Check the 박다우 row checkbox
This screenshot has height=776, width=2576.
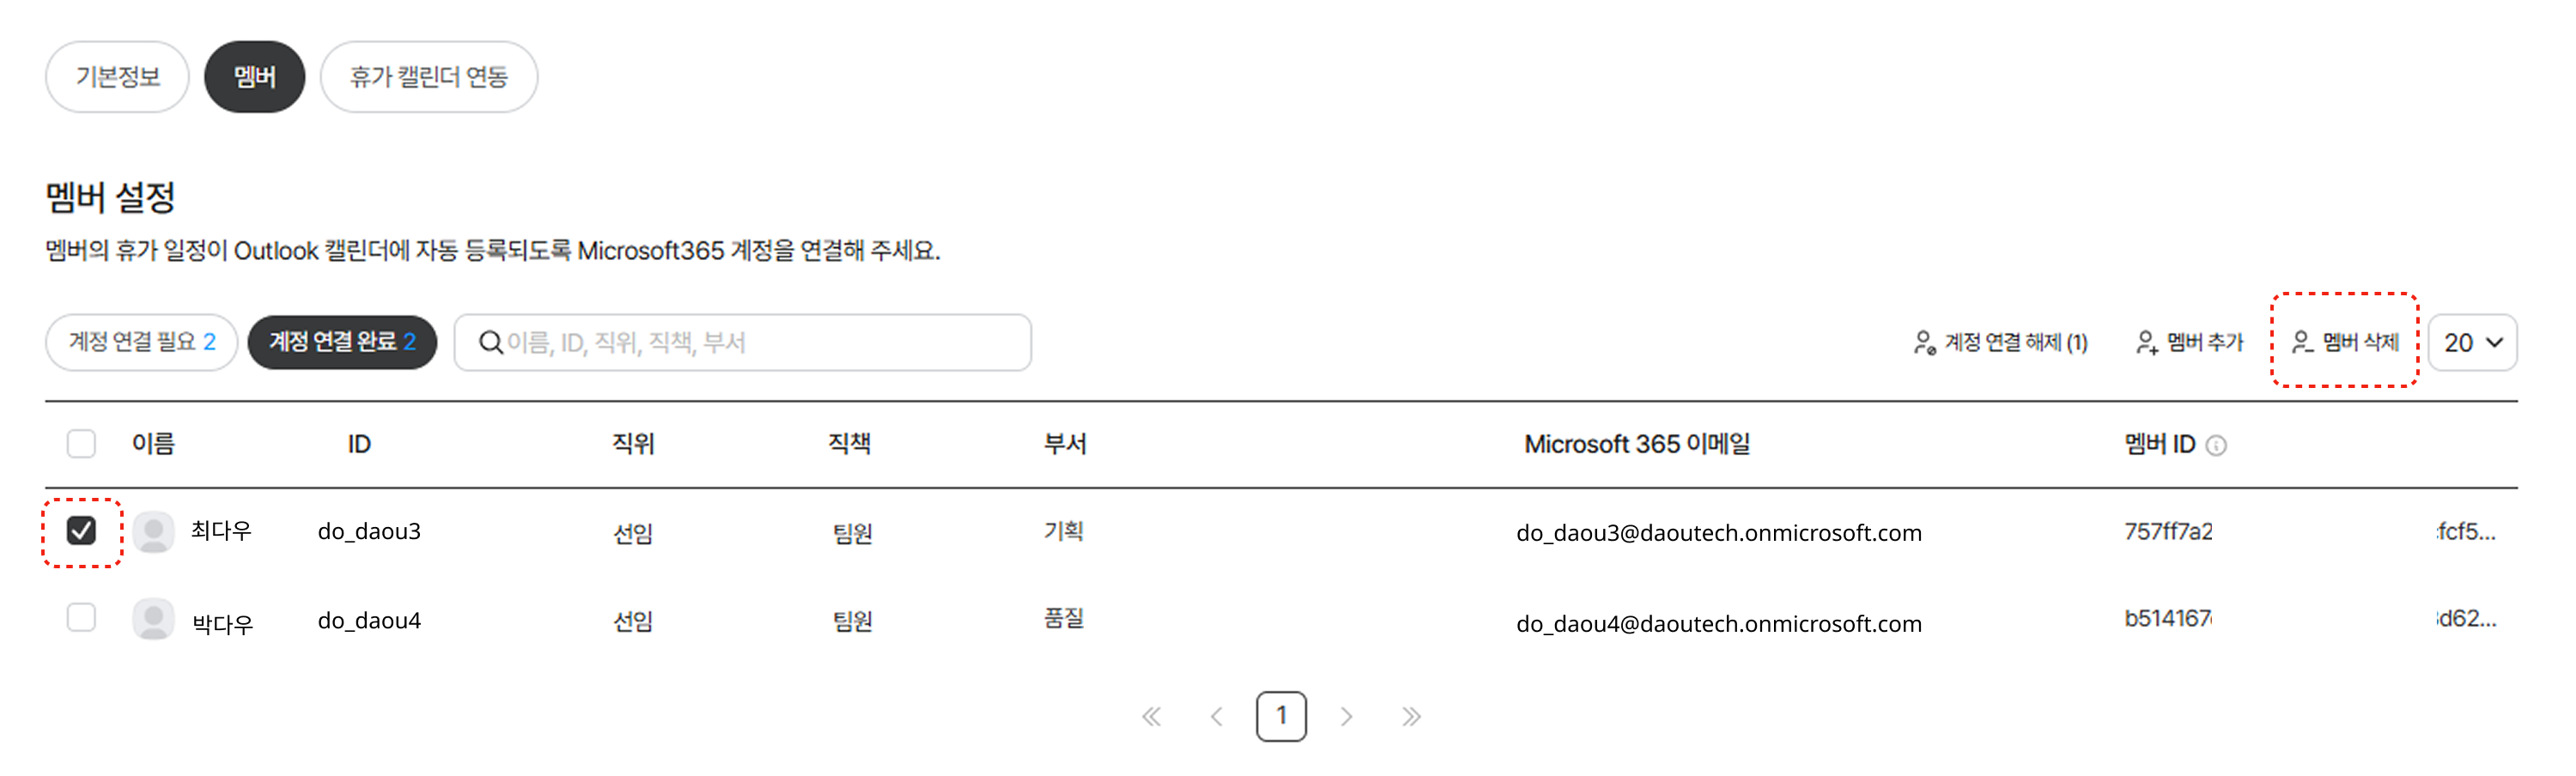click(81, 618)
